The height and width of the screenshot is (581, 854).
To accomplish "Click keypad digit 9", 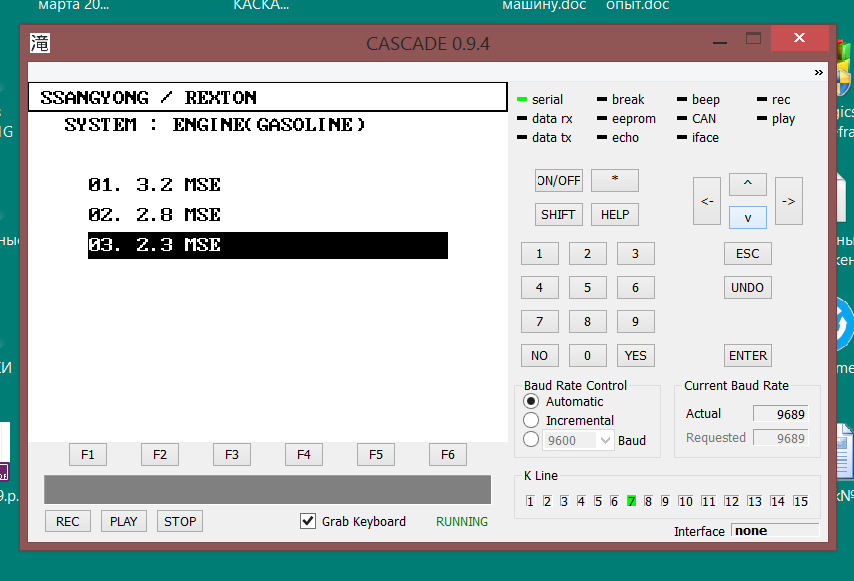I will tap(636, 322).
